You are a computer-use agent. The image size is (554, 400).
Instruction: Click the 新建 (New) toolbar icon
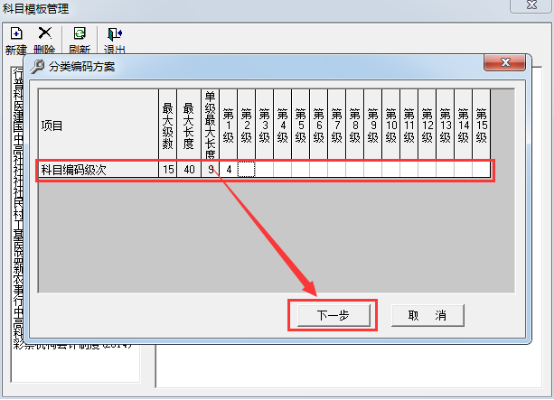16,34
